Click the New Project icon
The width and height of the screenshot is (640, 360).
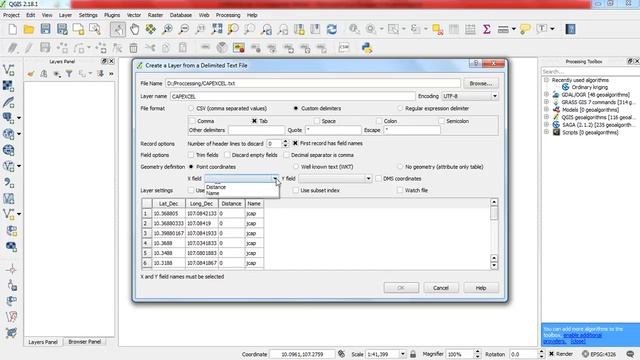(13, 29)
